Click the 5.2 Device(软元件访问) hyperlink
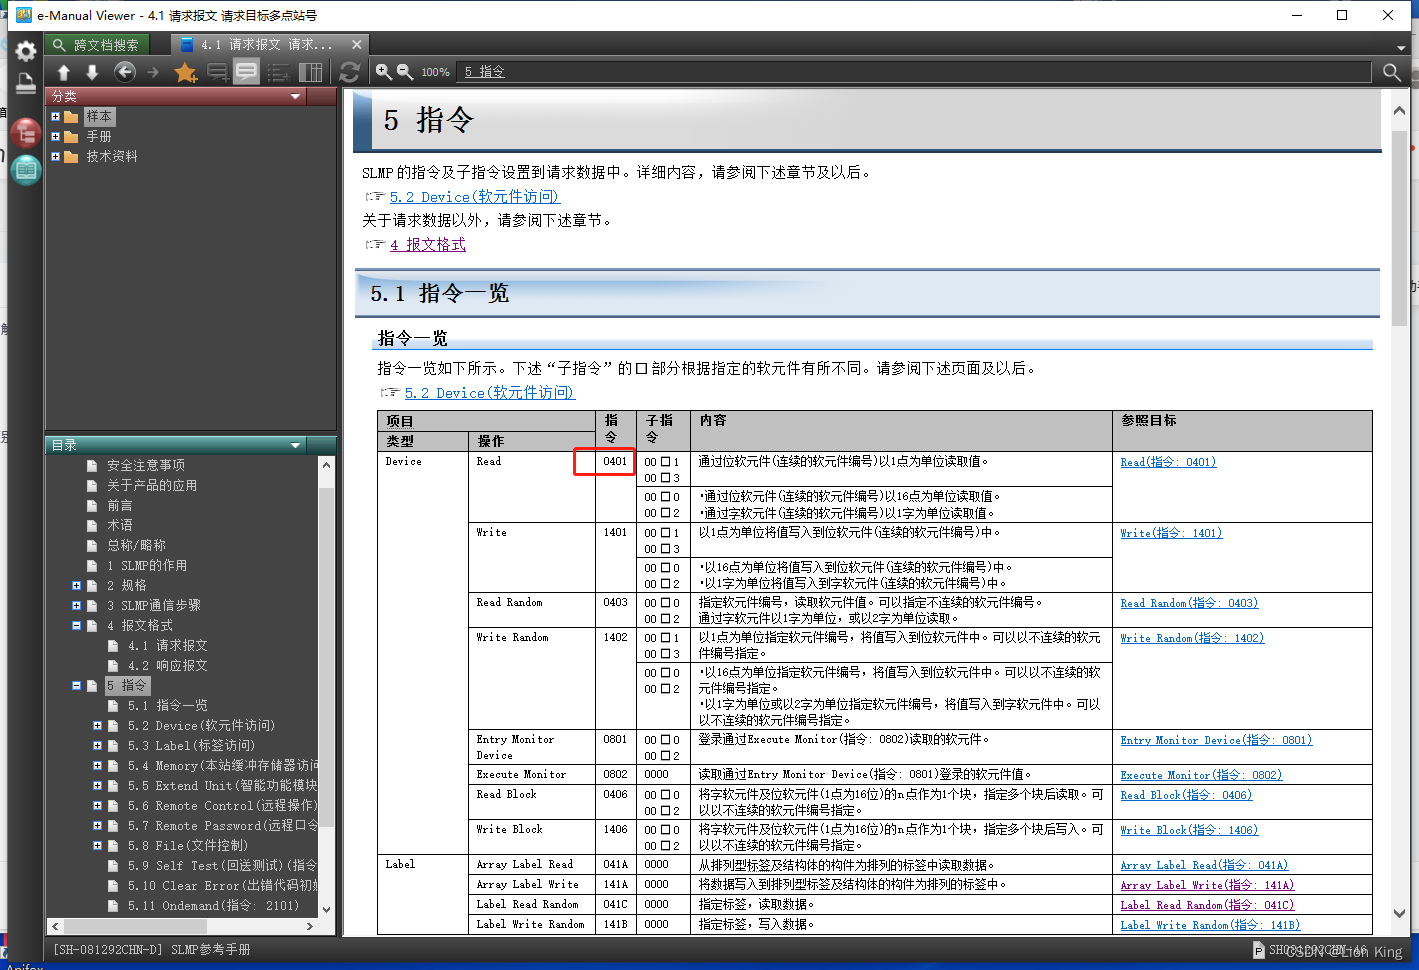This screenshot has height=970, width=1419. [473, 196]
